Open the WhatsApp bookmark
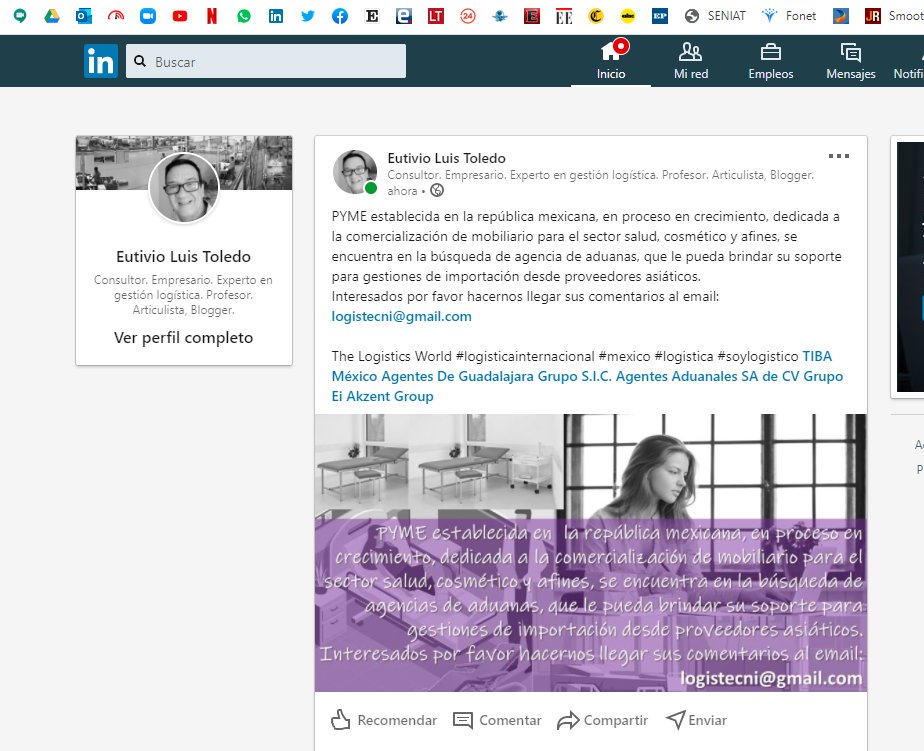This screenshot has width=924, height=751. click(244, 16)
